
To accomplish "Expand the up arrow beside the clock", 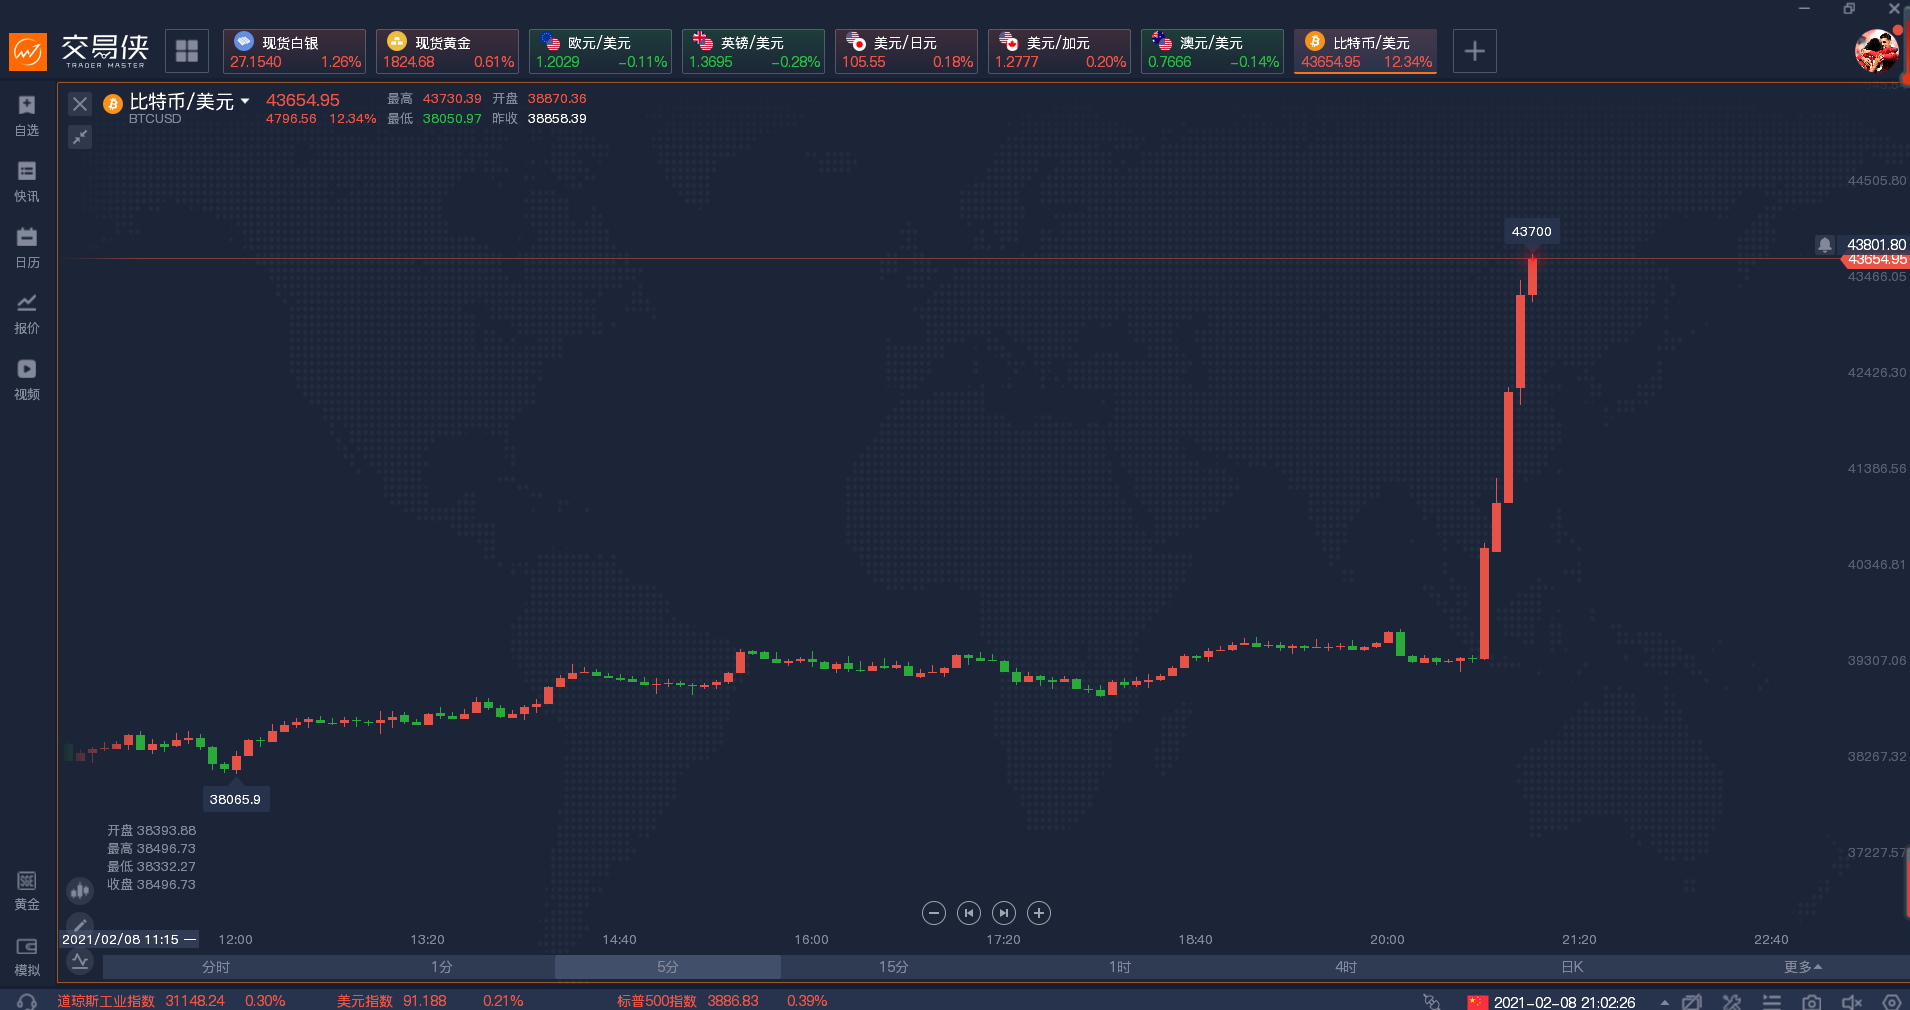I will pos(1664,1002).
